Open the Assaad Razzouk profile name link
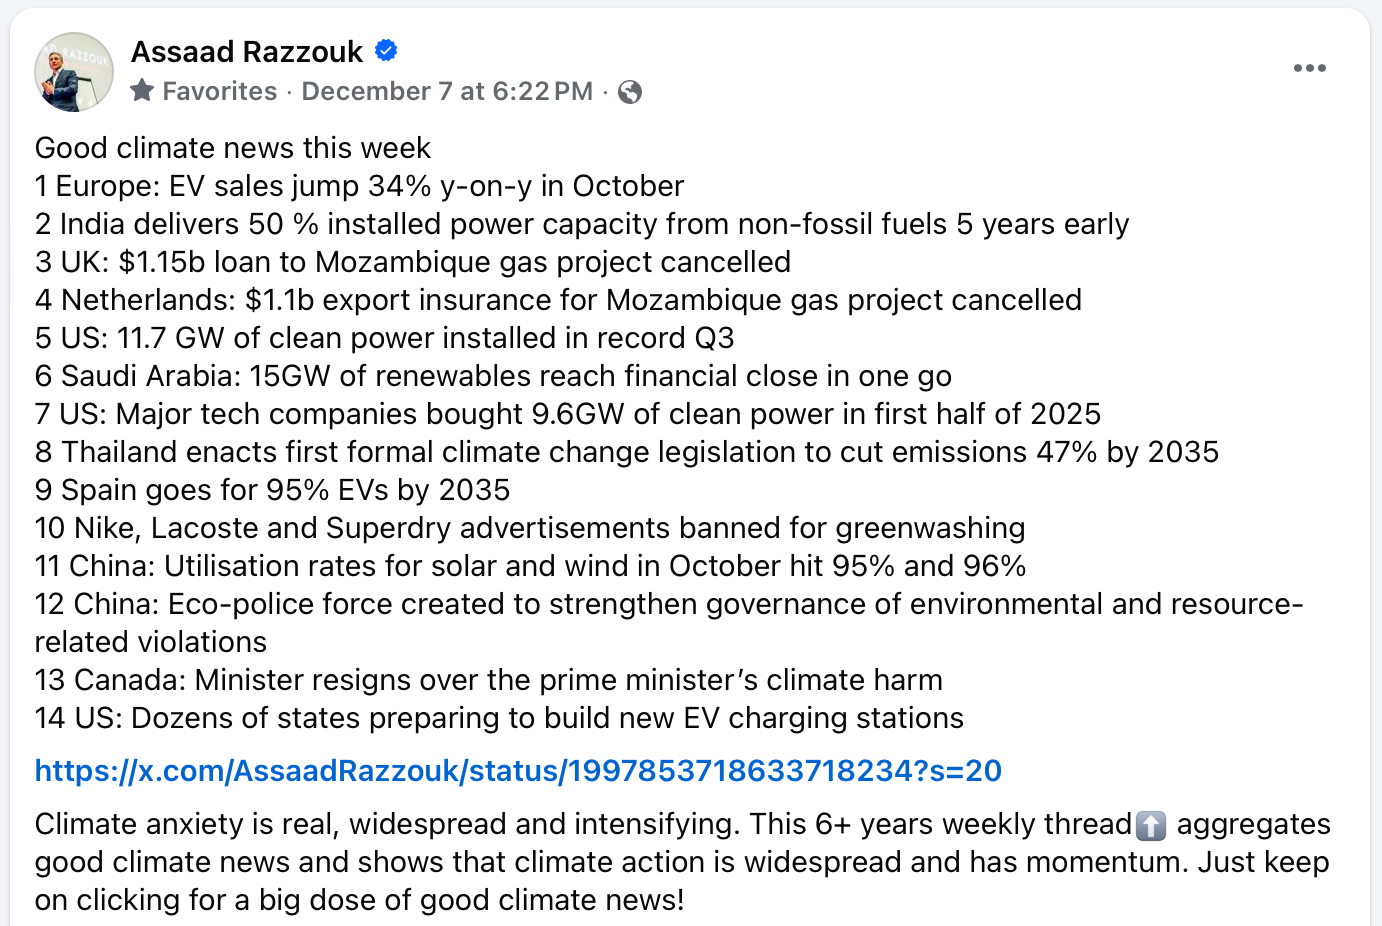Image resolution: width=1382 pixels, height=926 pixels. coord(247,51)
